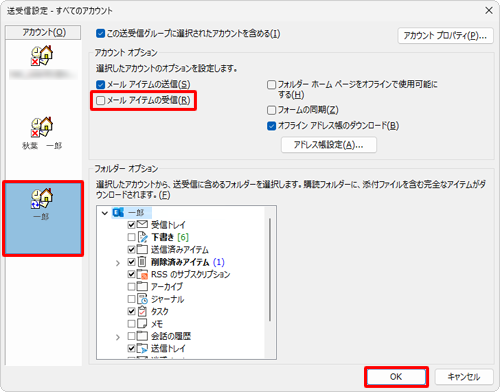Click the アカウント(O) column header
The width and height of the screenshot is (500, 392).
43,32
